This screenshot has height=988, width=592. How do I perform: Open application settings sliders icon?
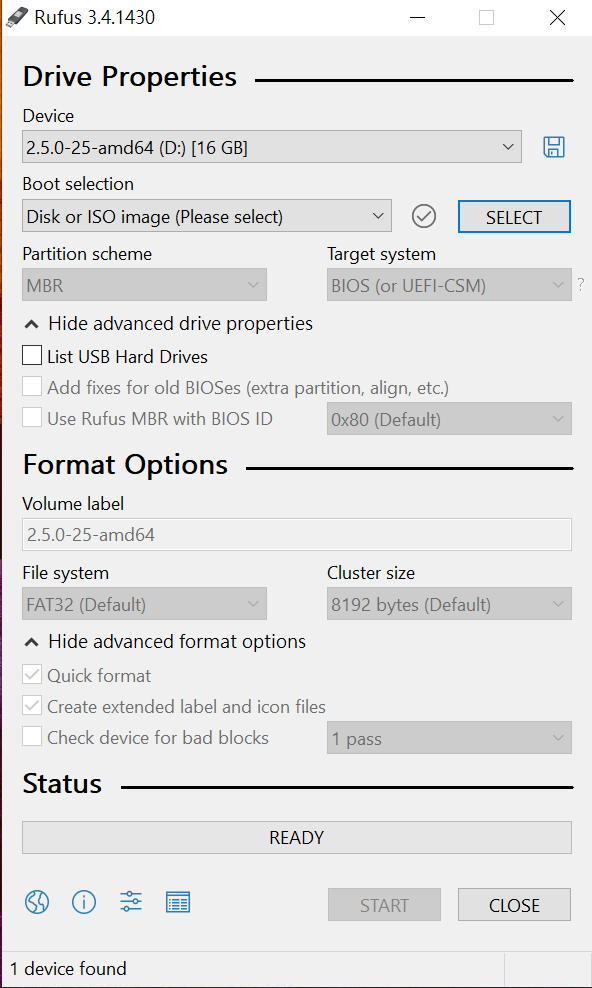(131, 902)
